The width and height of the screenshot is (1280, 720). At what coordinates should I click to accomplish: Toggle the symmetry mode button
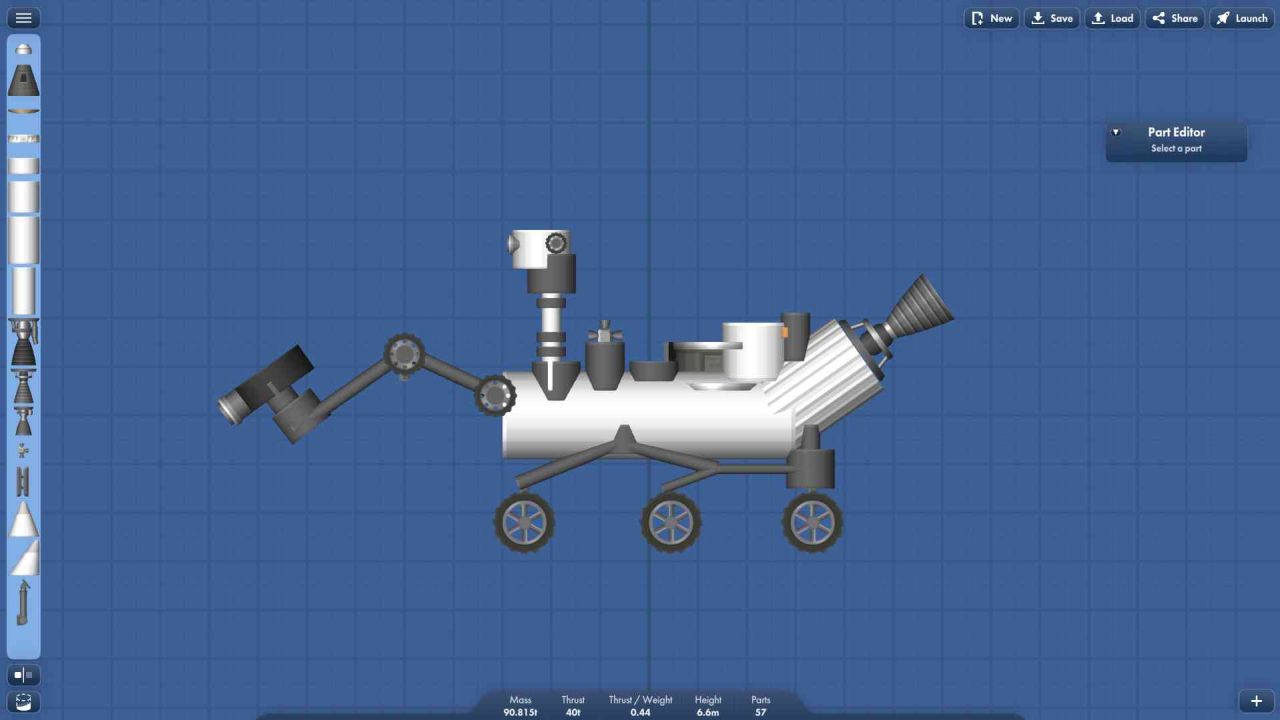point(24,675)
